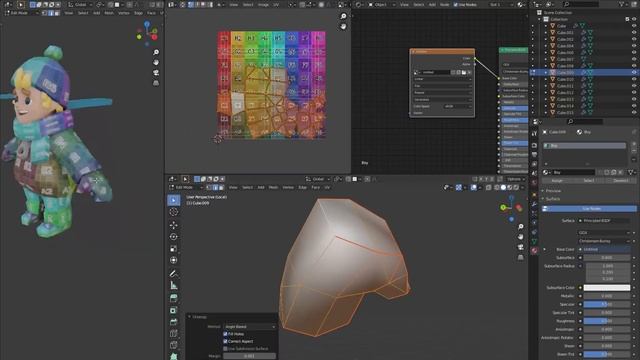
Task: Select the Measure ruler tool
Action: (x=173, y=285)
